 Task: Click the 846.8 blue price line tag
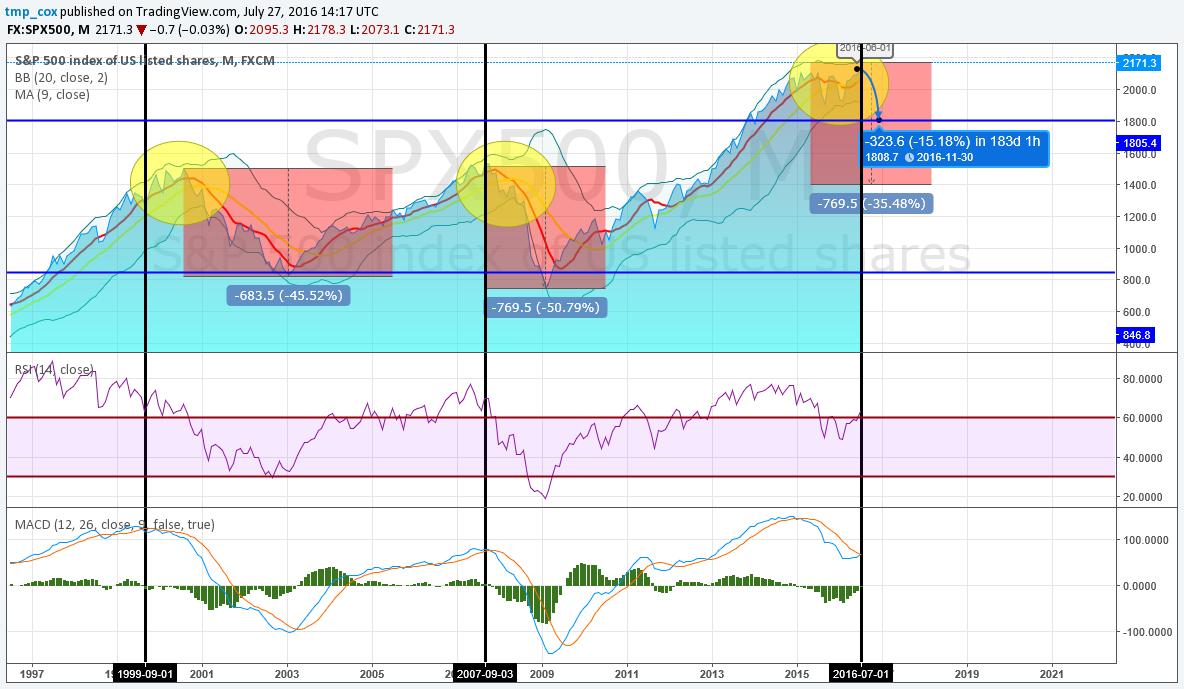point(1136,335)
